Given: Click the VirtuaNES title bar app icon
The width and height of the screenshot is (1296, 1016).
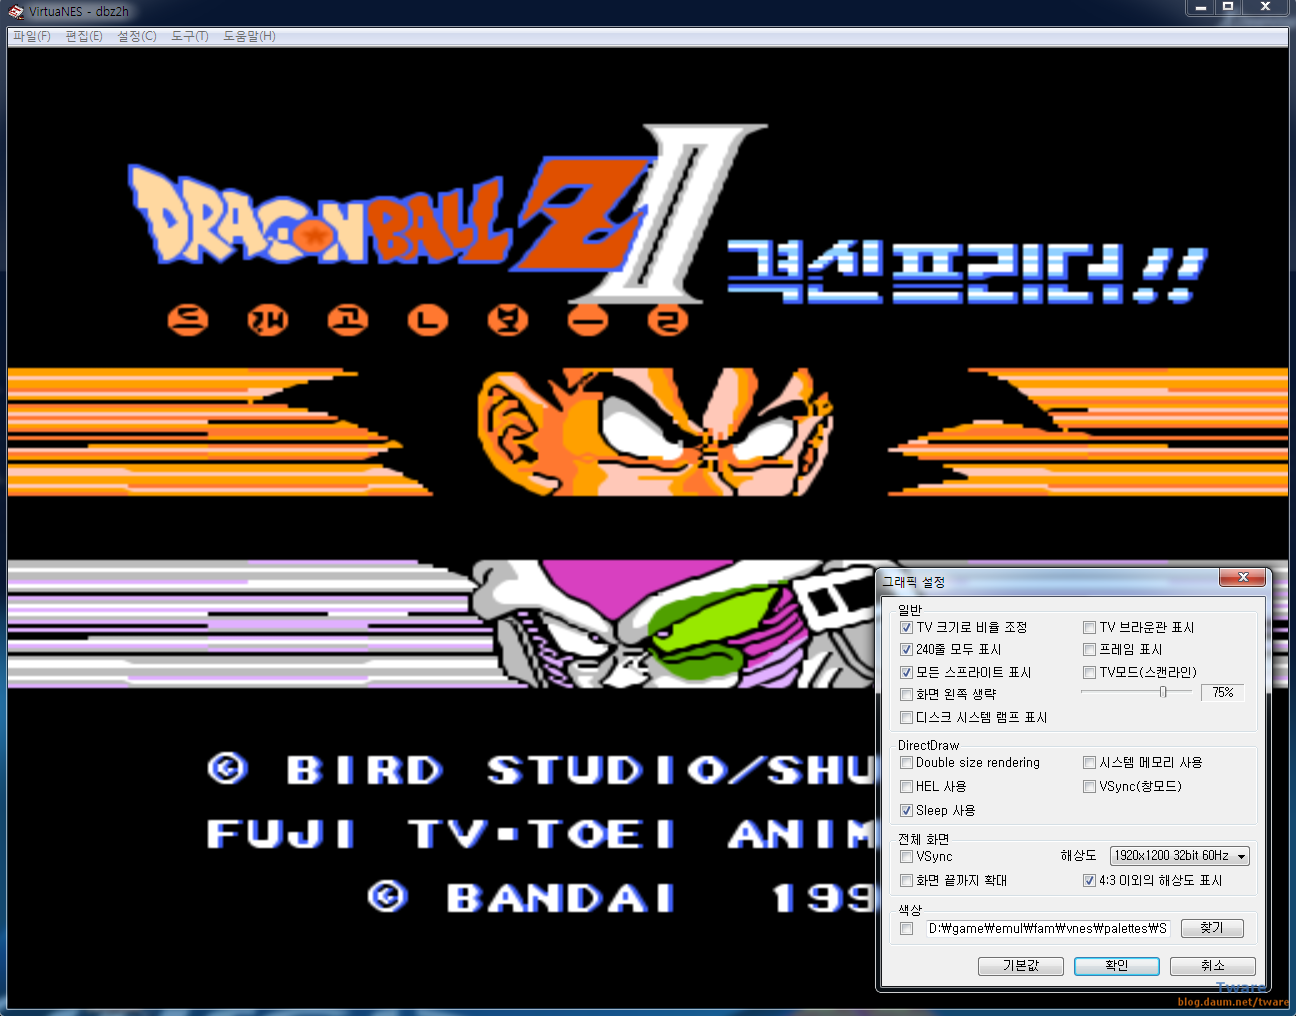Looking at the screenshot, I should 16,12.
